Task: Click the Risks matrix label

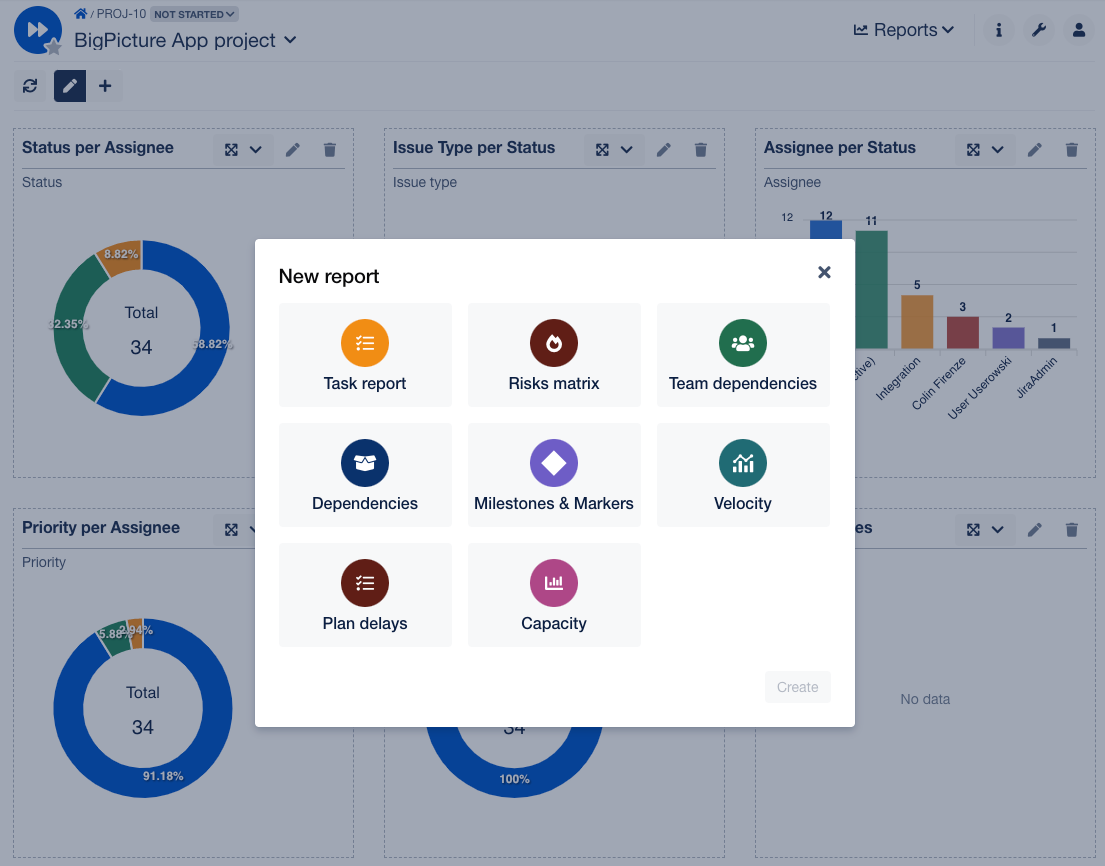Action: point(554,383)
